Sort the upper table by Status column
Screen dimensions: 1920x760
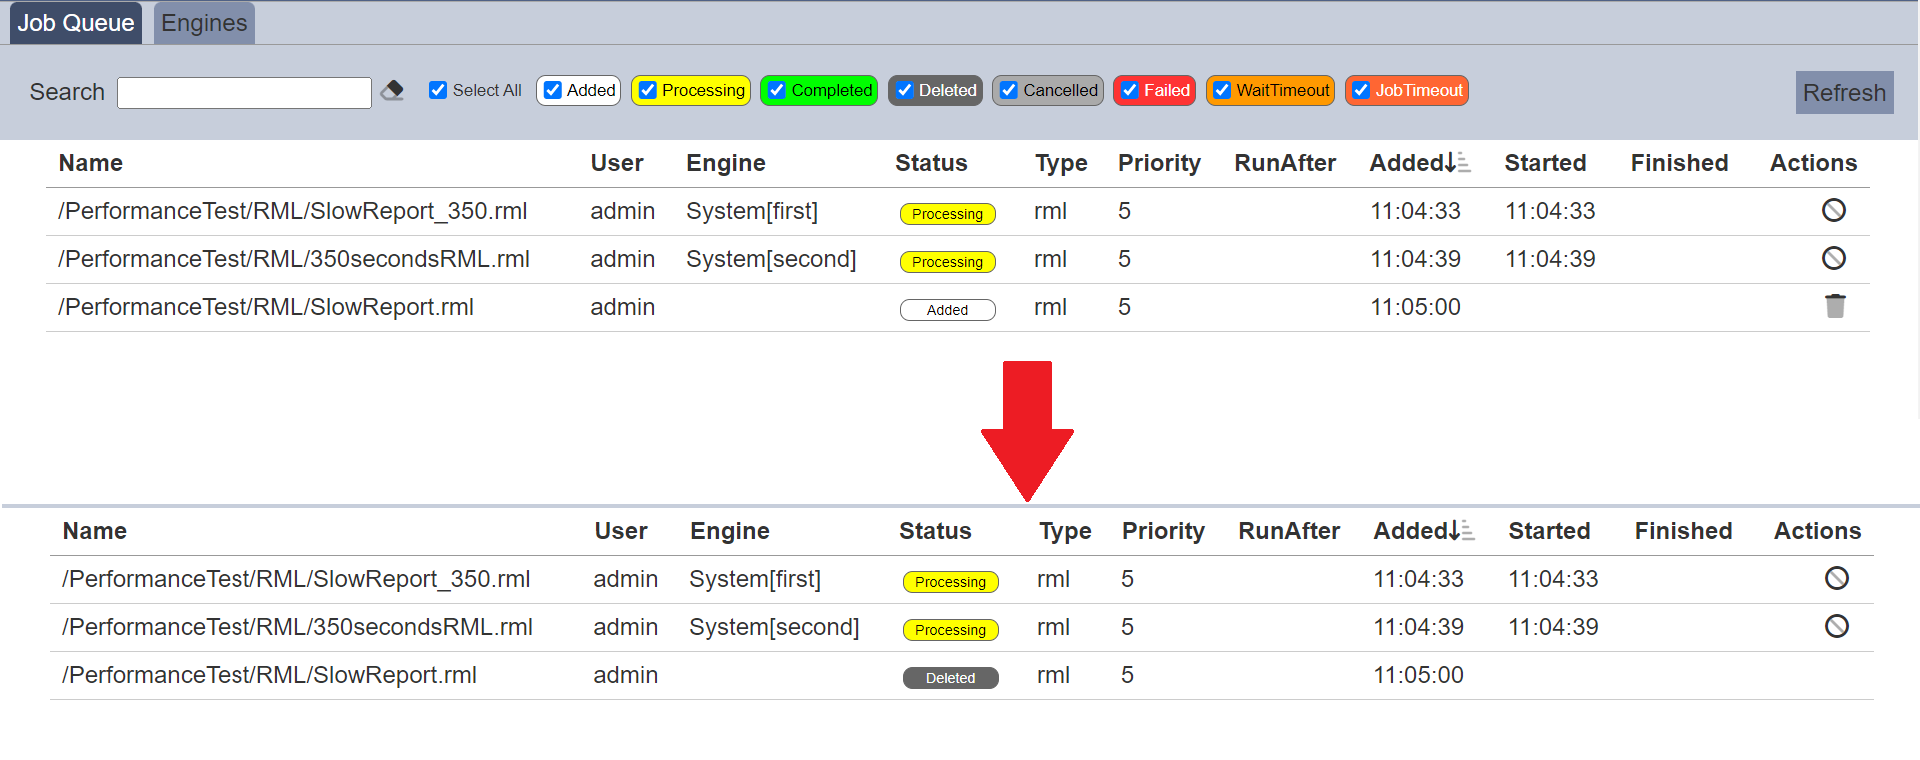tap(931, 163)
